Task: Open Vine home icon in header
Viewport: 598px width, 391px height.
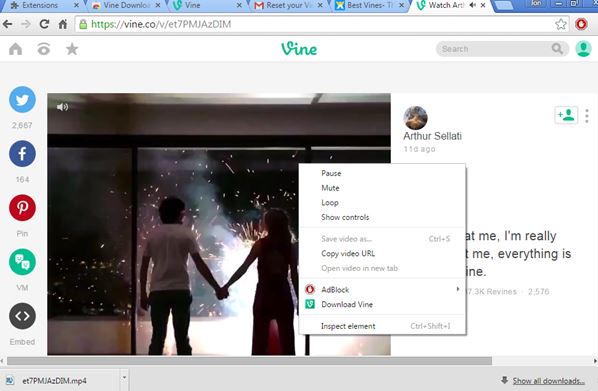Action: click(x=16, y=49)
